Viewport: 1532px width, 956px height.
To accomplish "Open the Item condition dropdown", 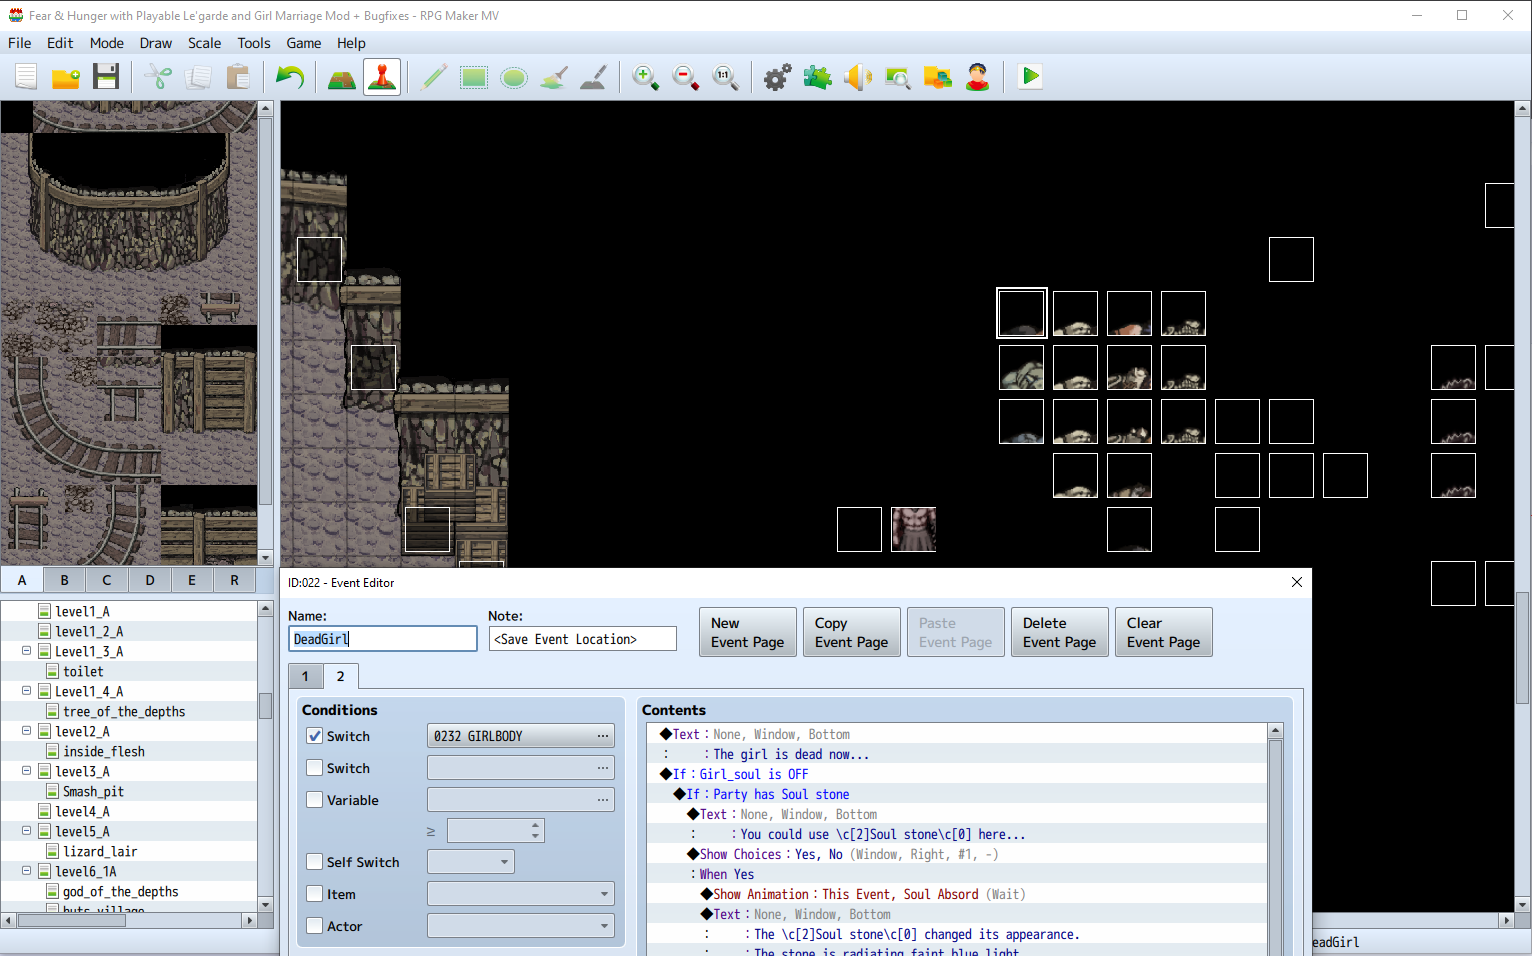I will pos(521,894).
